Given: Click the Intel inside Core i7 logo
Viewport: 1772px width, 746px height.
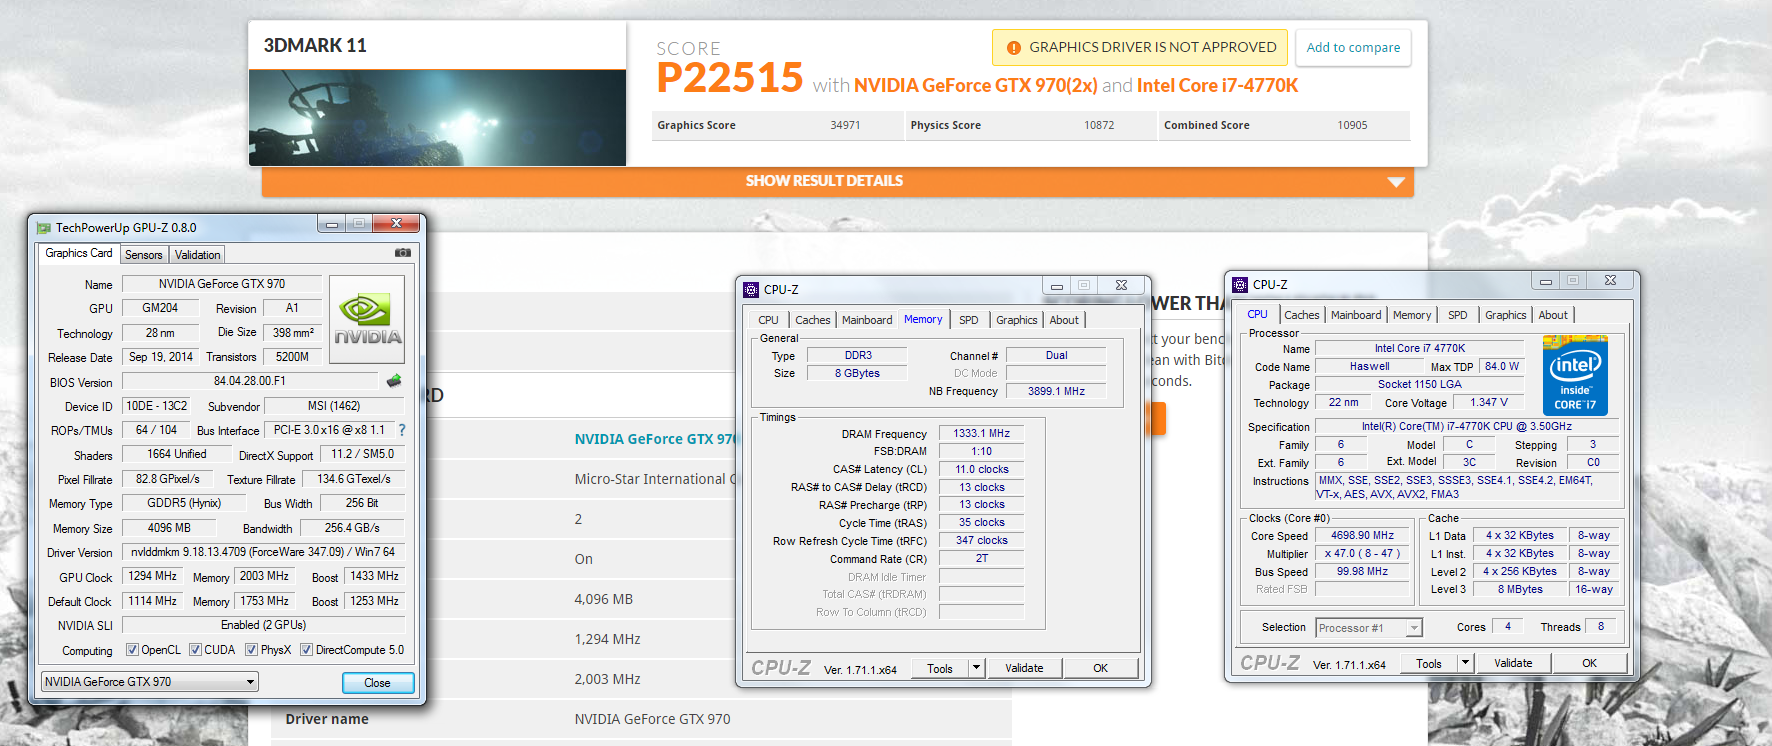Looking at the screenshot, I should pyautogui.click(x=1575, y=375).
